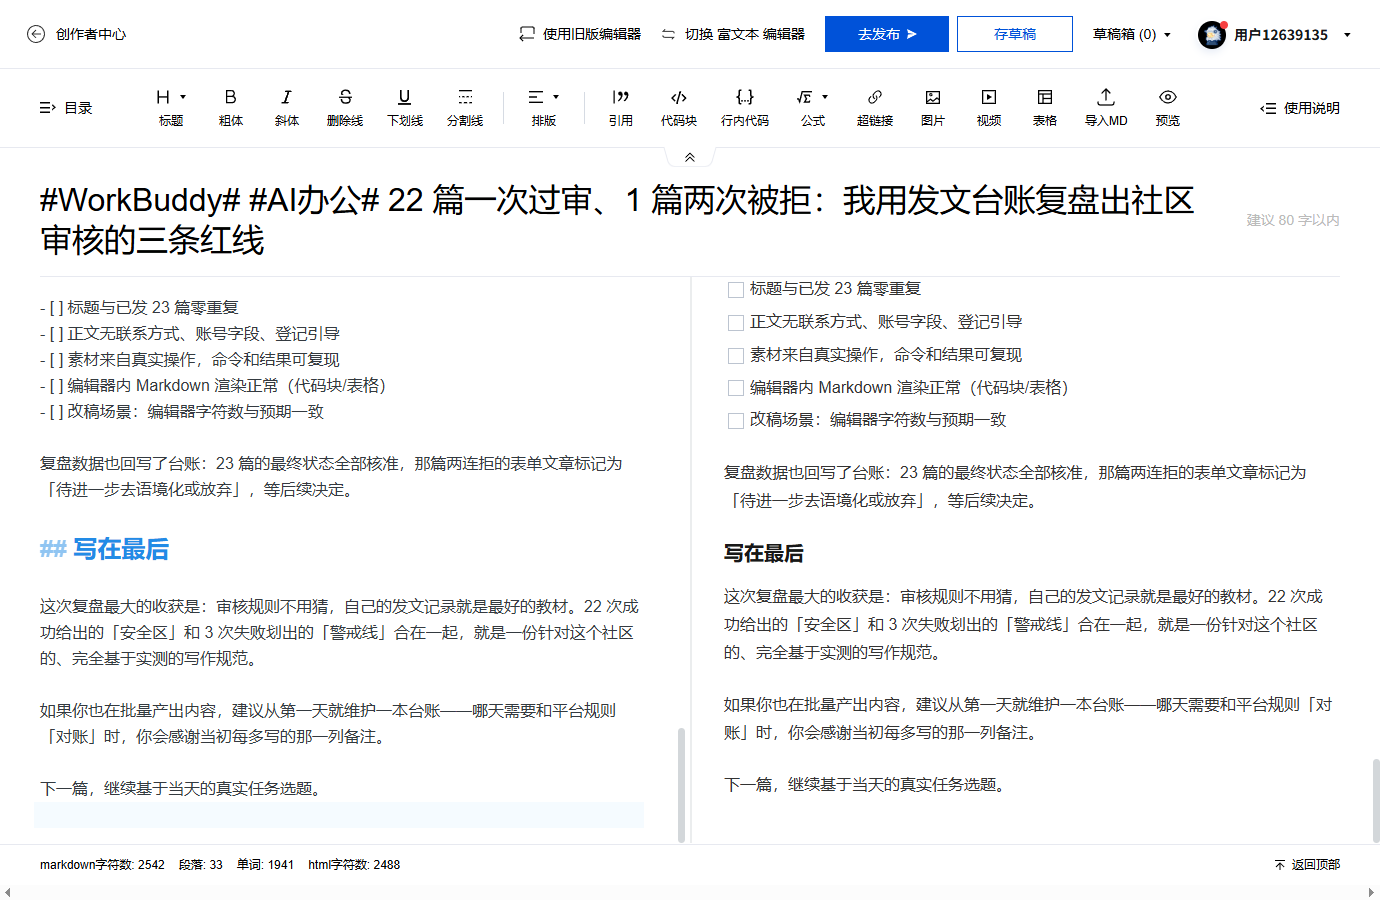Save the article with 存草稿
This screenshot has height=900, width=1380.
(1015, 34)
